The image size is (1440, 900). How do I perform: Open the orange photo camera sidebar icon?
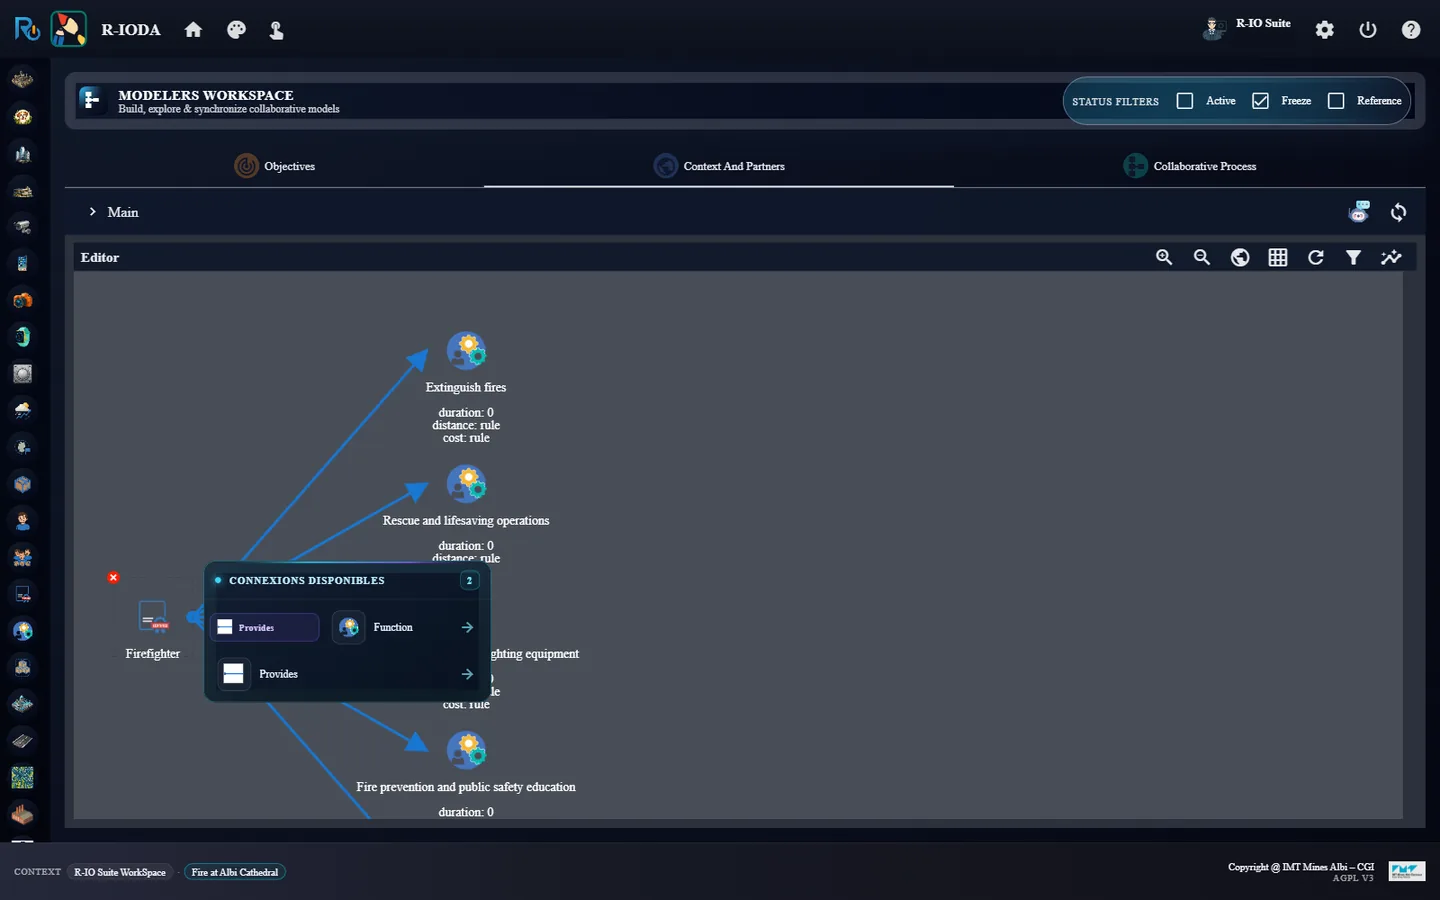click(22, 300)
